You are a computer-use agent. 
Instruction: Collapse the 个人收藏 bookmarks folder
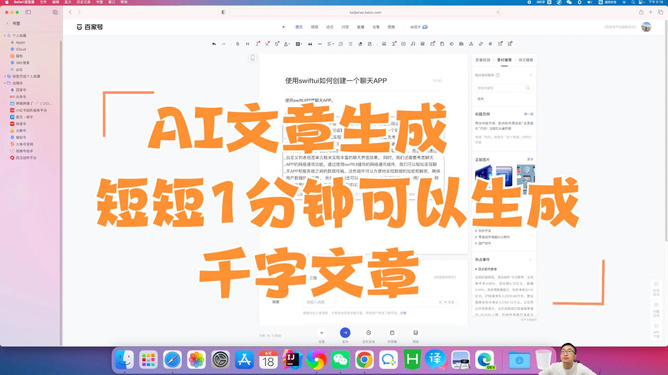point(5,36)
